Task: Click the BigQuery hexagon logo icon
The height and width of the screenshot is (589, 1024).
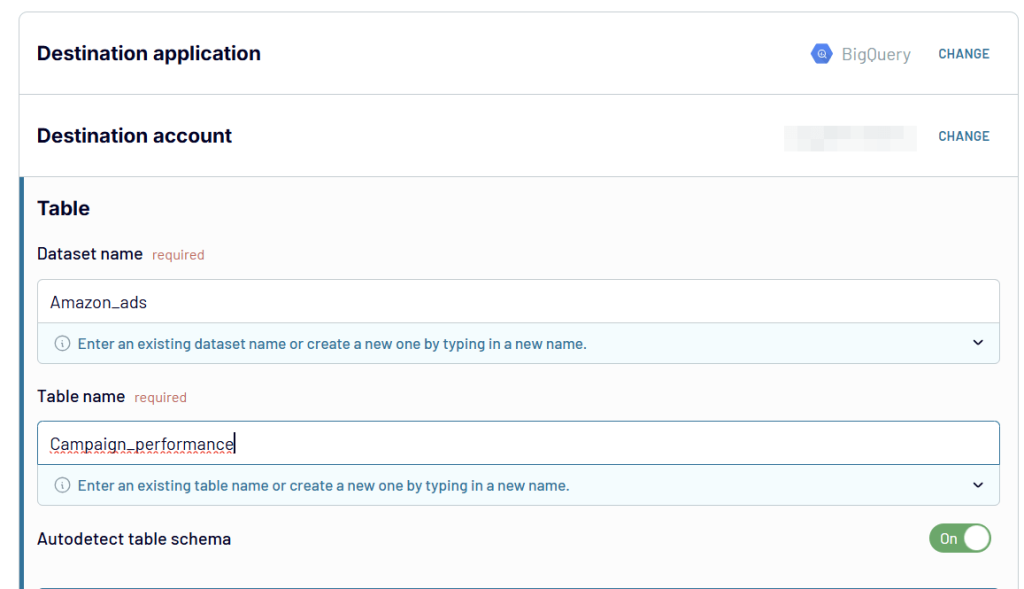Action: pos(822,54)
